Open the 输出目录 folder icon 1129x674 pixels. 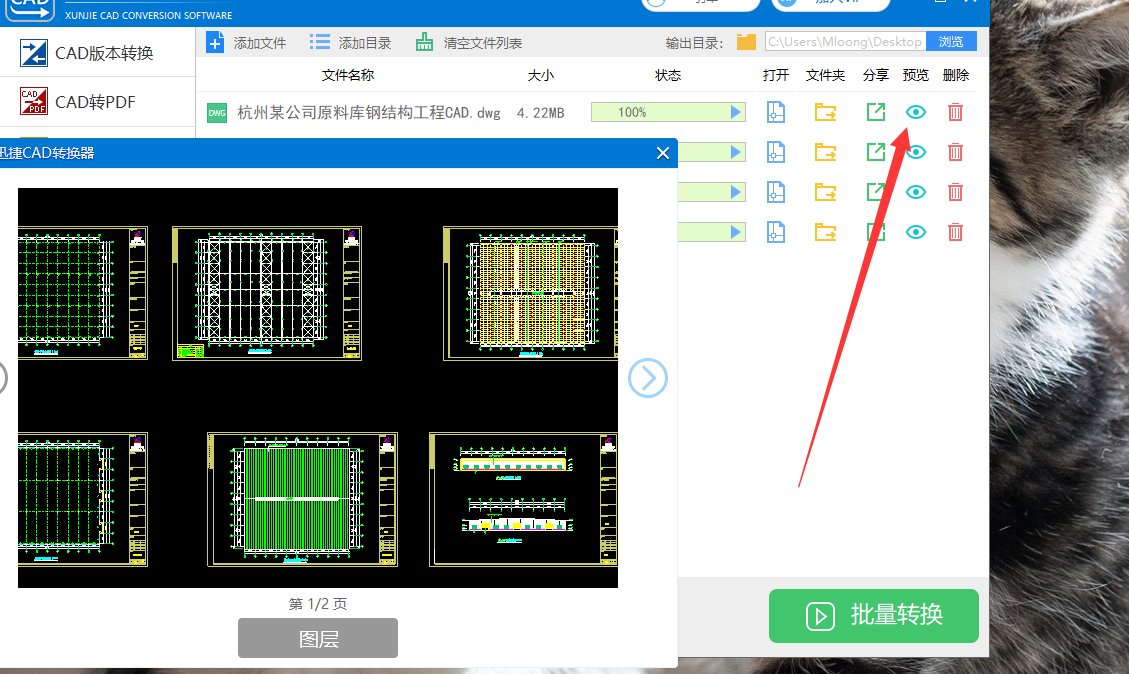coord(744,41)
